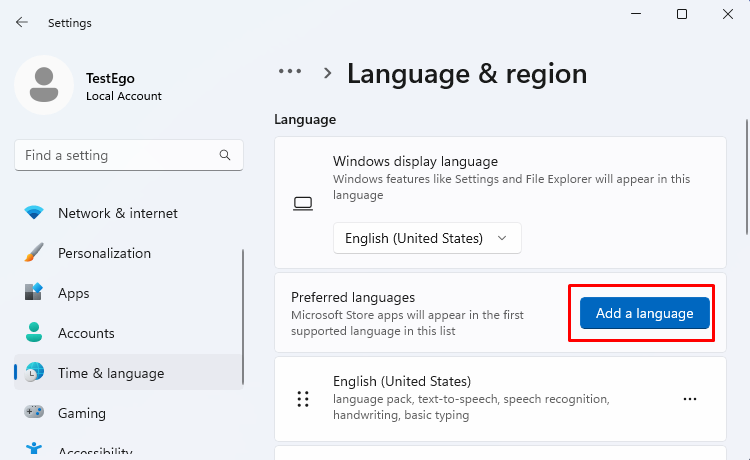Click the Settings window title text
The height and width of the screenshot is (460, 750).
(x=69, y=23)
